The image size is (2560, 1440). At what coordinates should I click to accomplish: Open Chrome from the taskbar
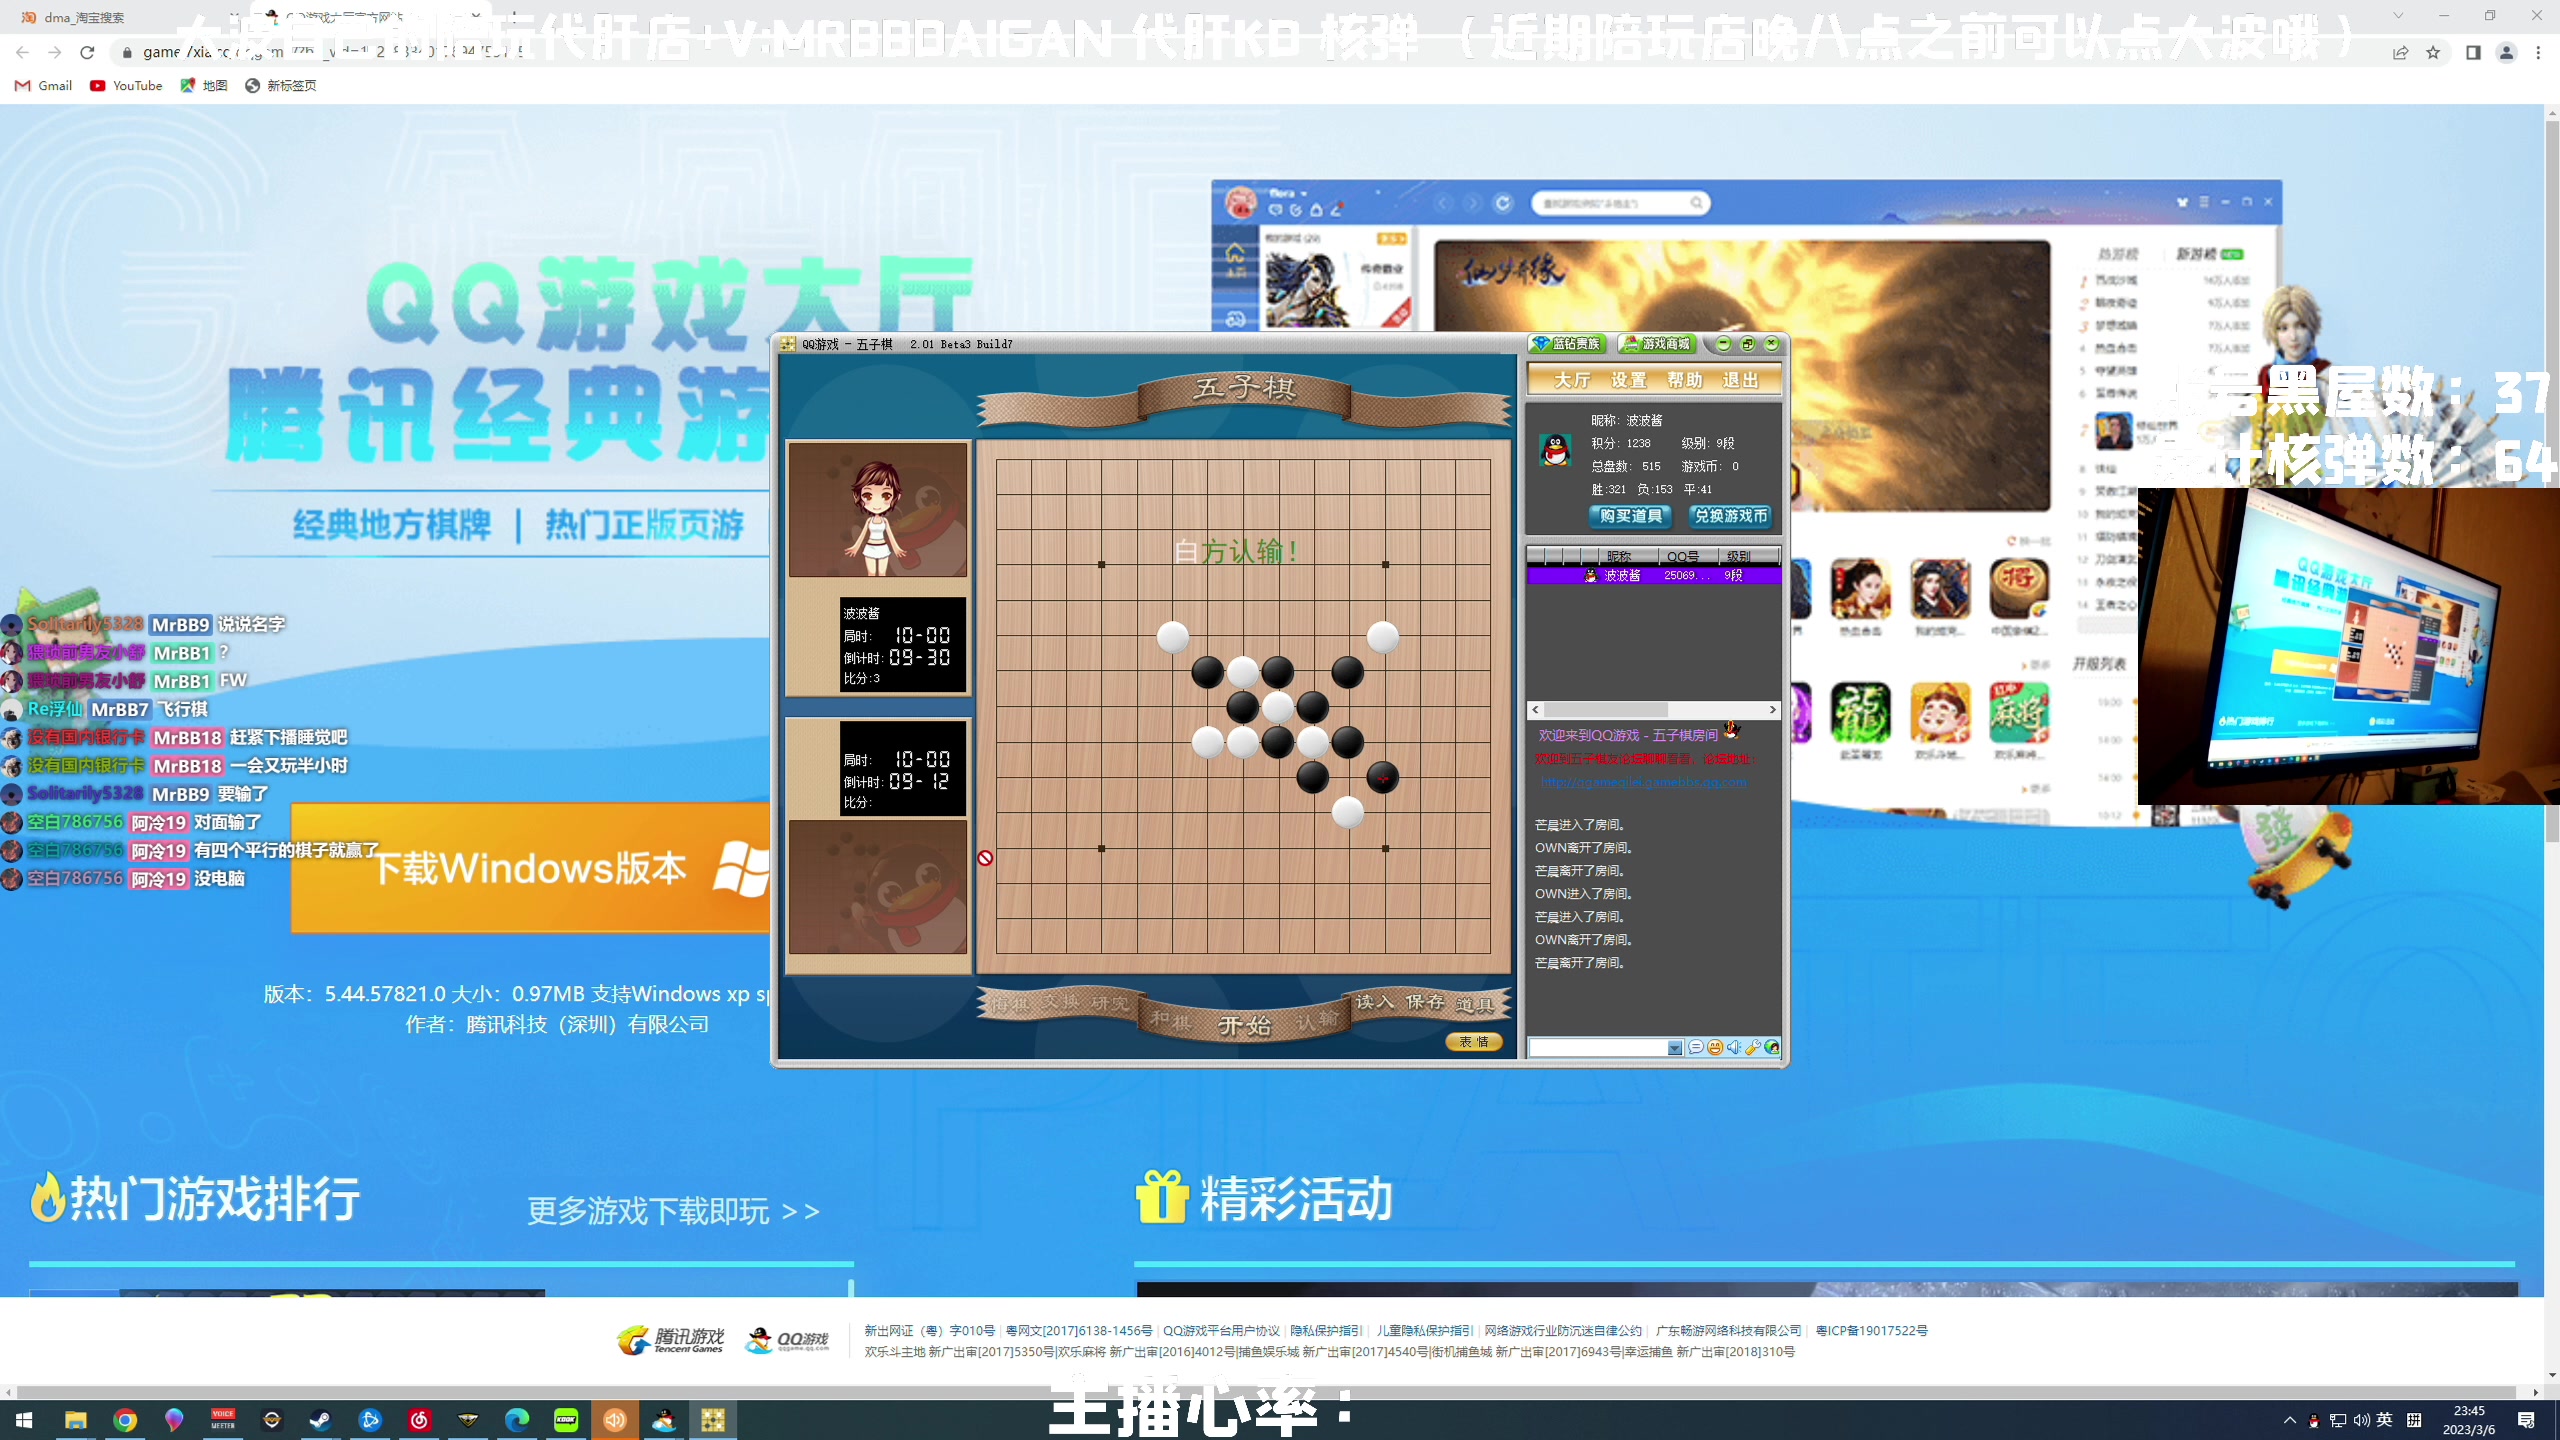pos(125,1420)
